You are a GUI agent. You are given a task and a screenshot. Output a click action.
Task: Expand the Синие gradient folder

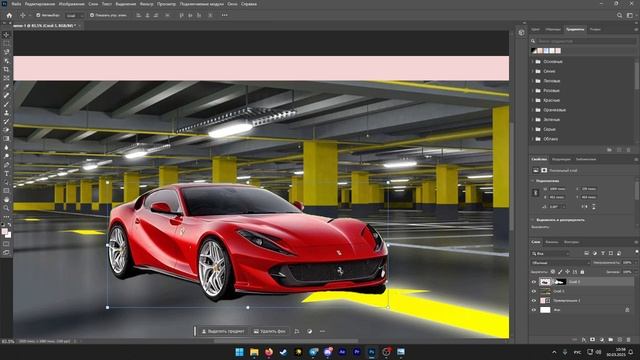532,71
